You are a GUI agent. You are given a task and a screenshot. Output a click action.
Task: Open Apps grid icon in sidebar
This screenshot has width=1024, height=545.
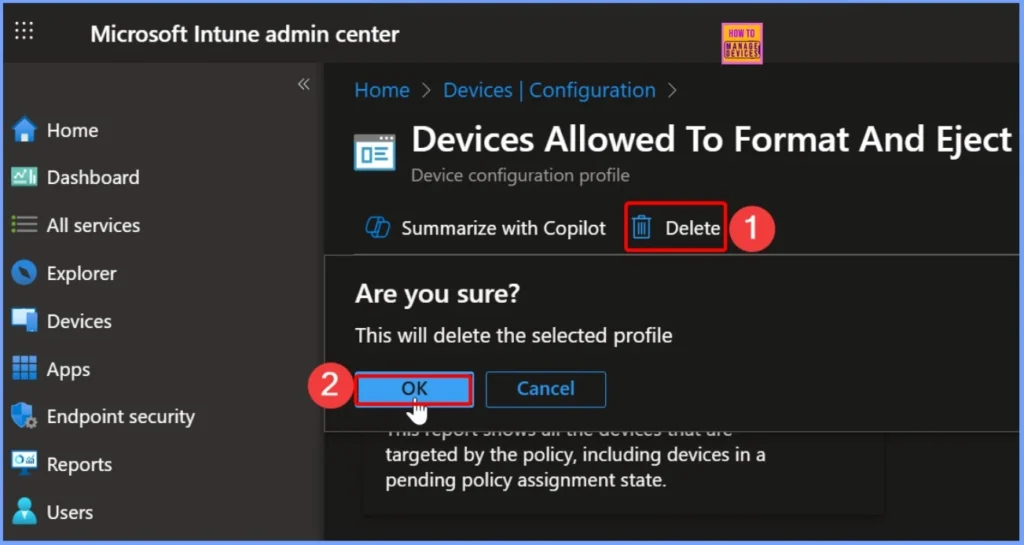point(24,369)
